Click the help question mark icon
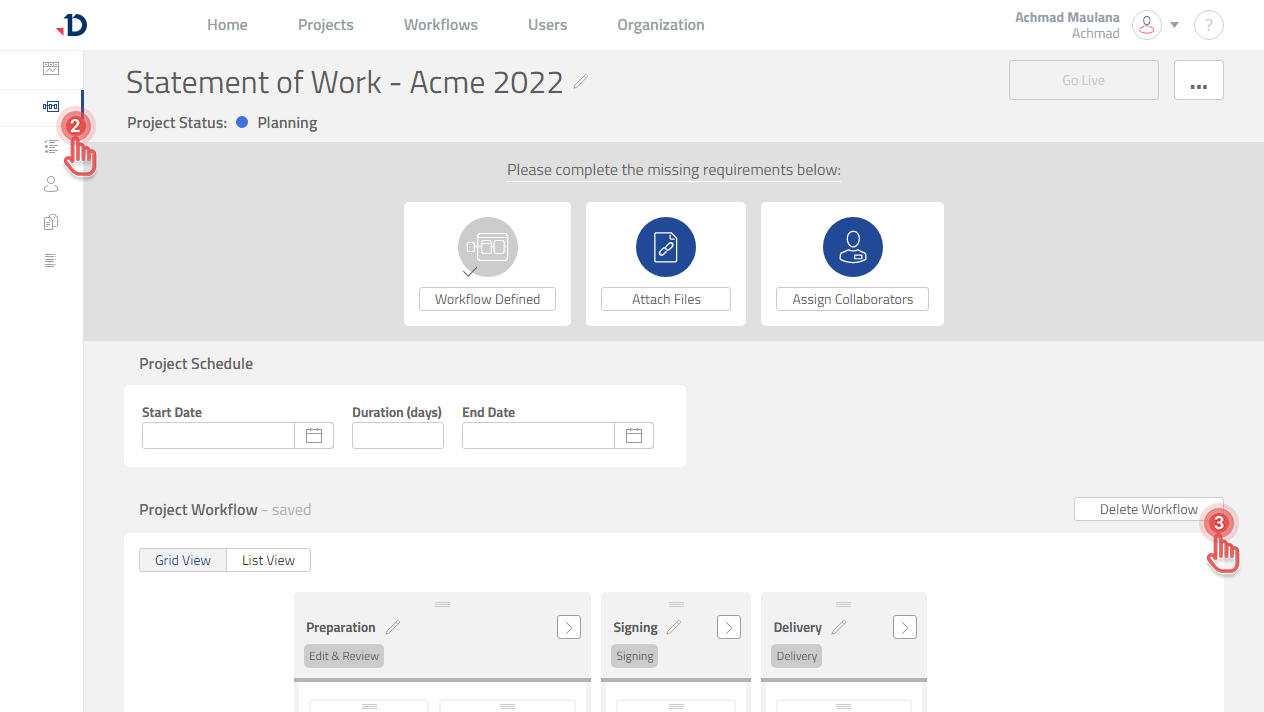This screenshot has width=1264, height=712. (x=1208, y=25)
